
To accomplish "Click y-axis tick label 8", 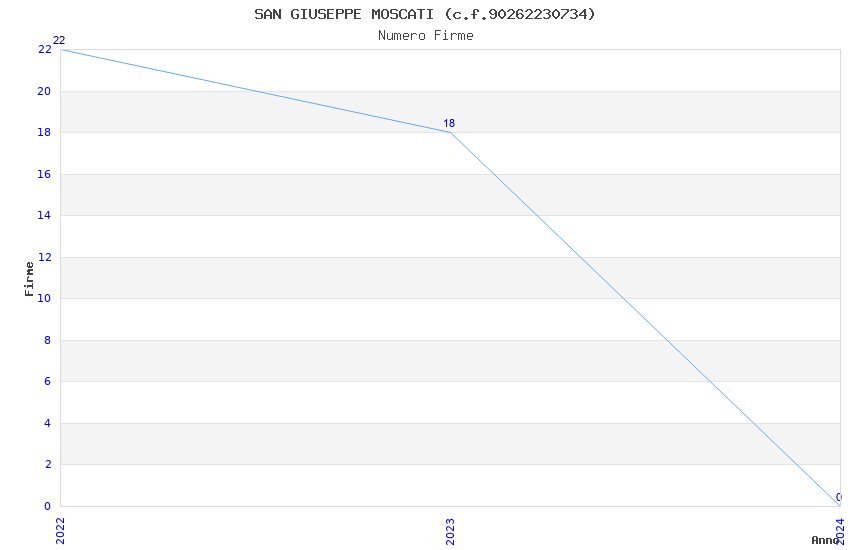I will [x=48, y=340].
